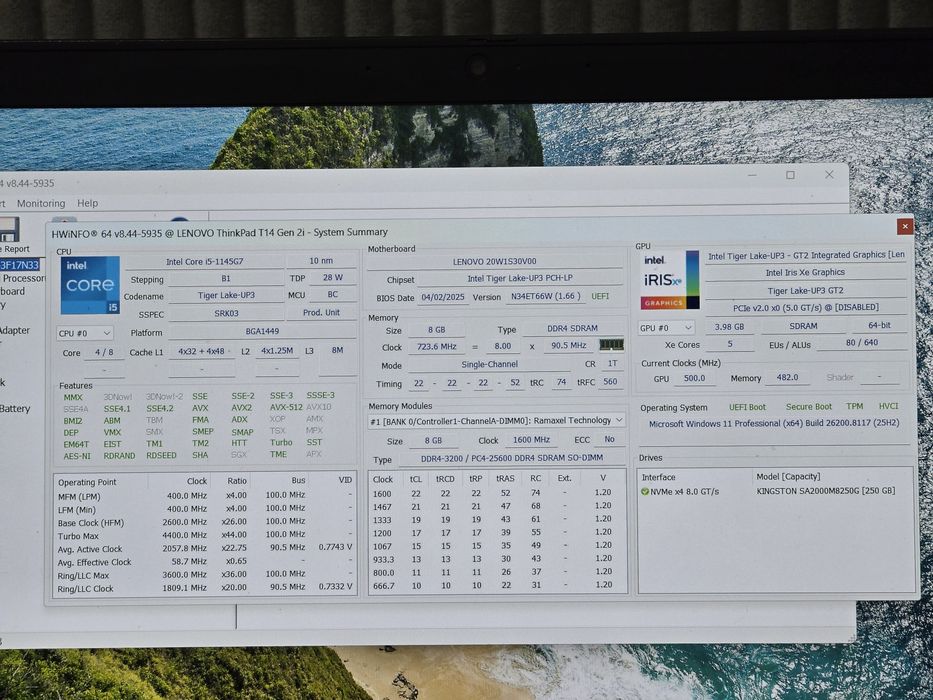
Task: Select Adapter in the main window tree
Action: [15, 330]
